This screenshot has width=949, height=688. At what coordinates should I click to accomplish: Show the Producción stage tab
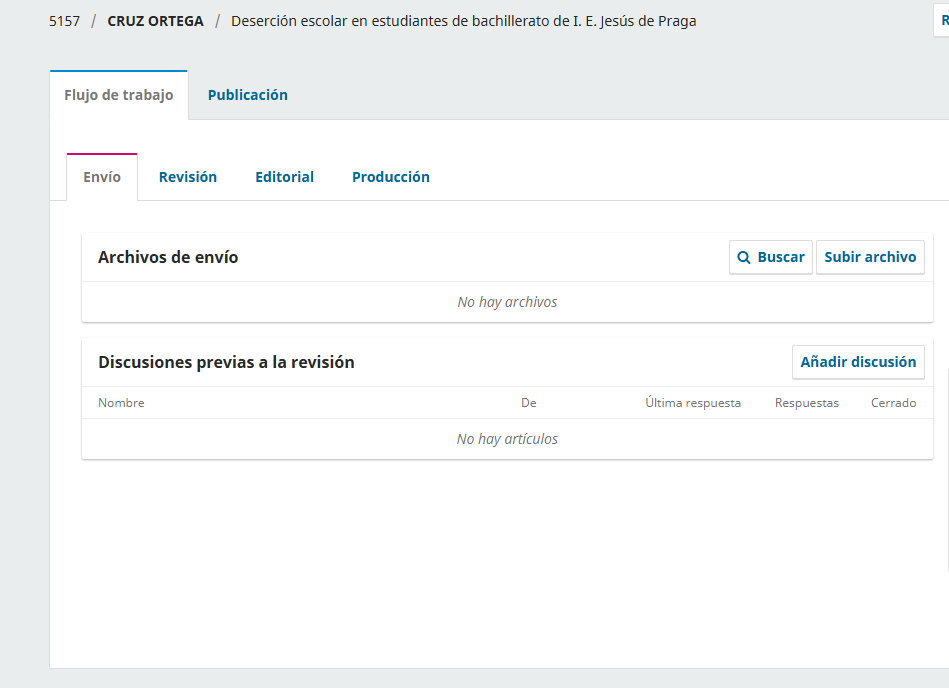click(390, 177)
